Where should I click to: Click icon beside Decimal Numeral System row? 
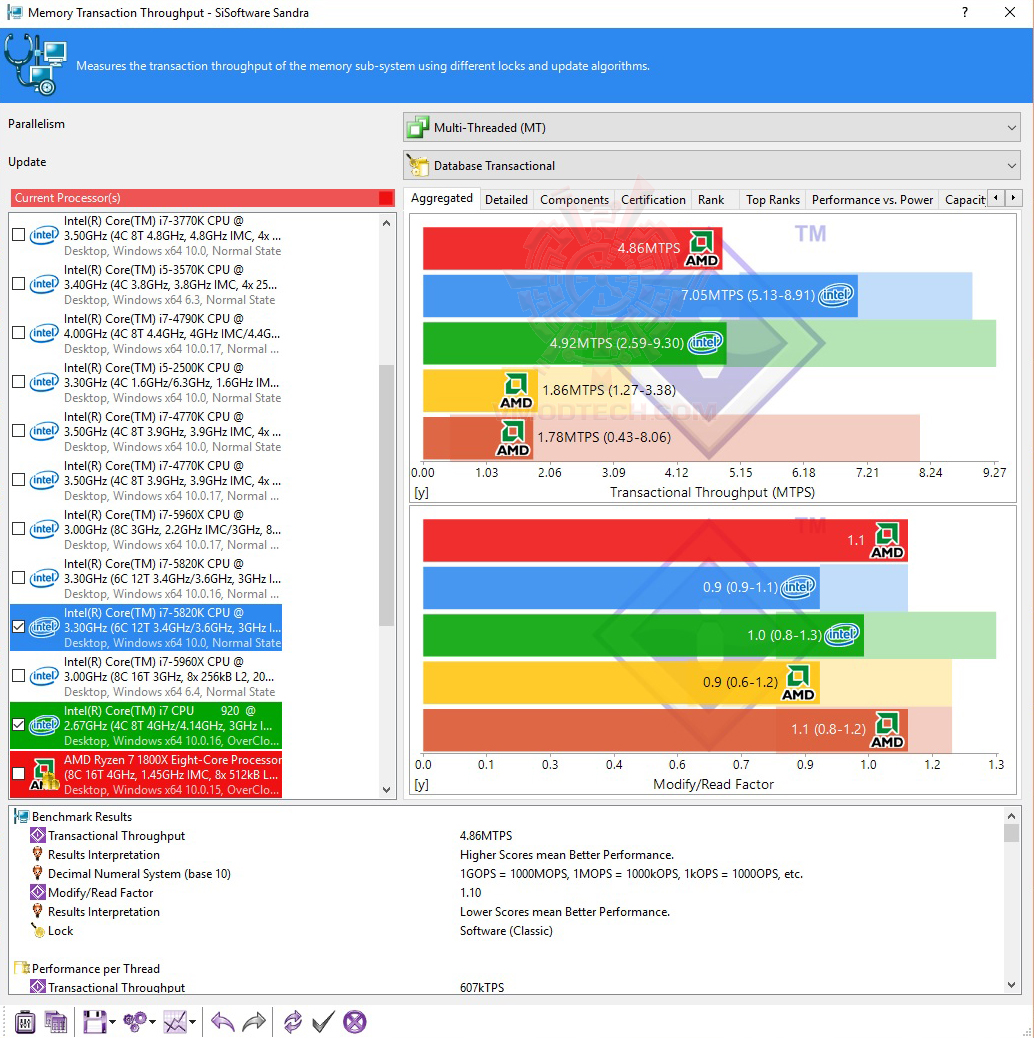point(38,874)
